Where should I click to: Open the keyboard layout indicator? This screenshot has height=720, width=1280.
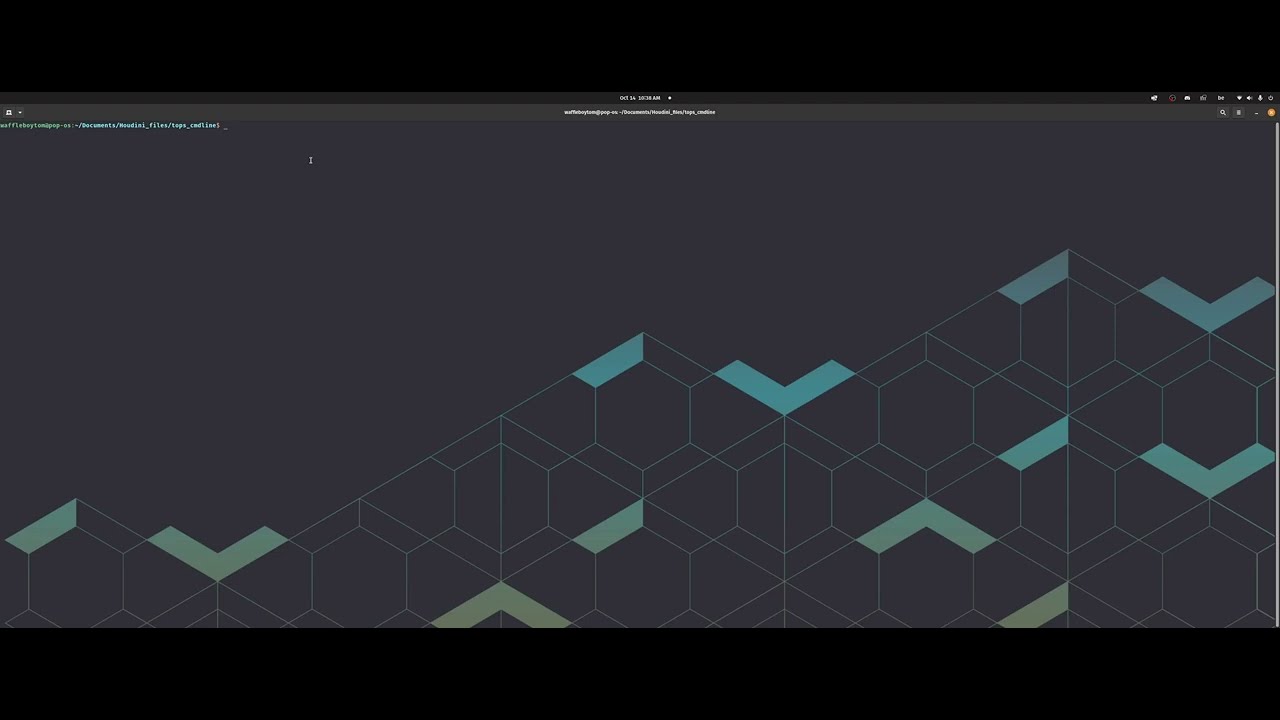click(x=1220, y=98)
